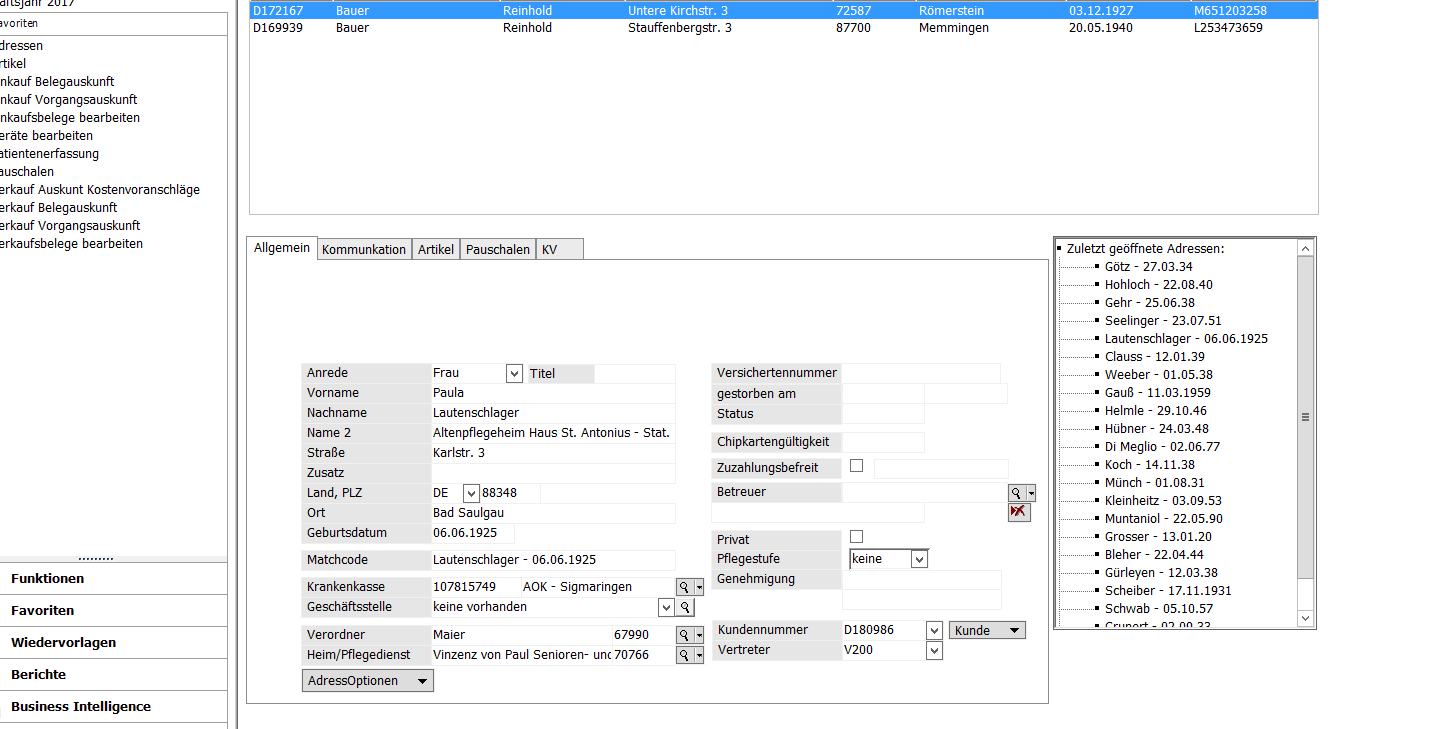The image size is (1452, 729).
Task: Click the Krankenkasse search magnifier icon
Action: (685, 587)
